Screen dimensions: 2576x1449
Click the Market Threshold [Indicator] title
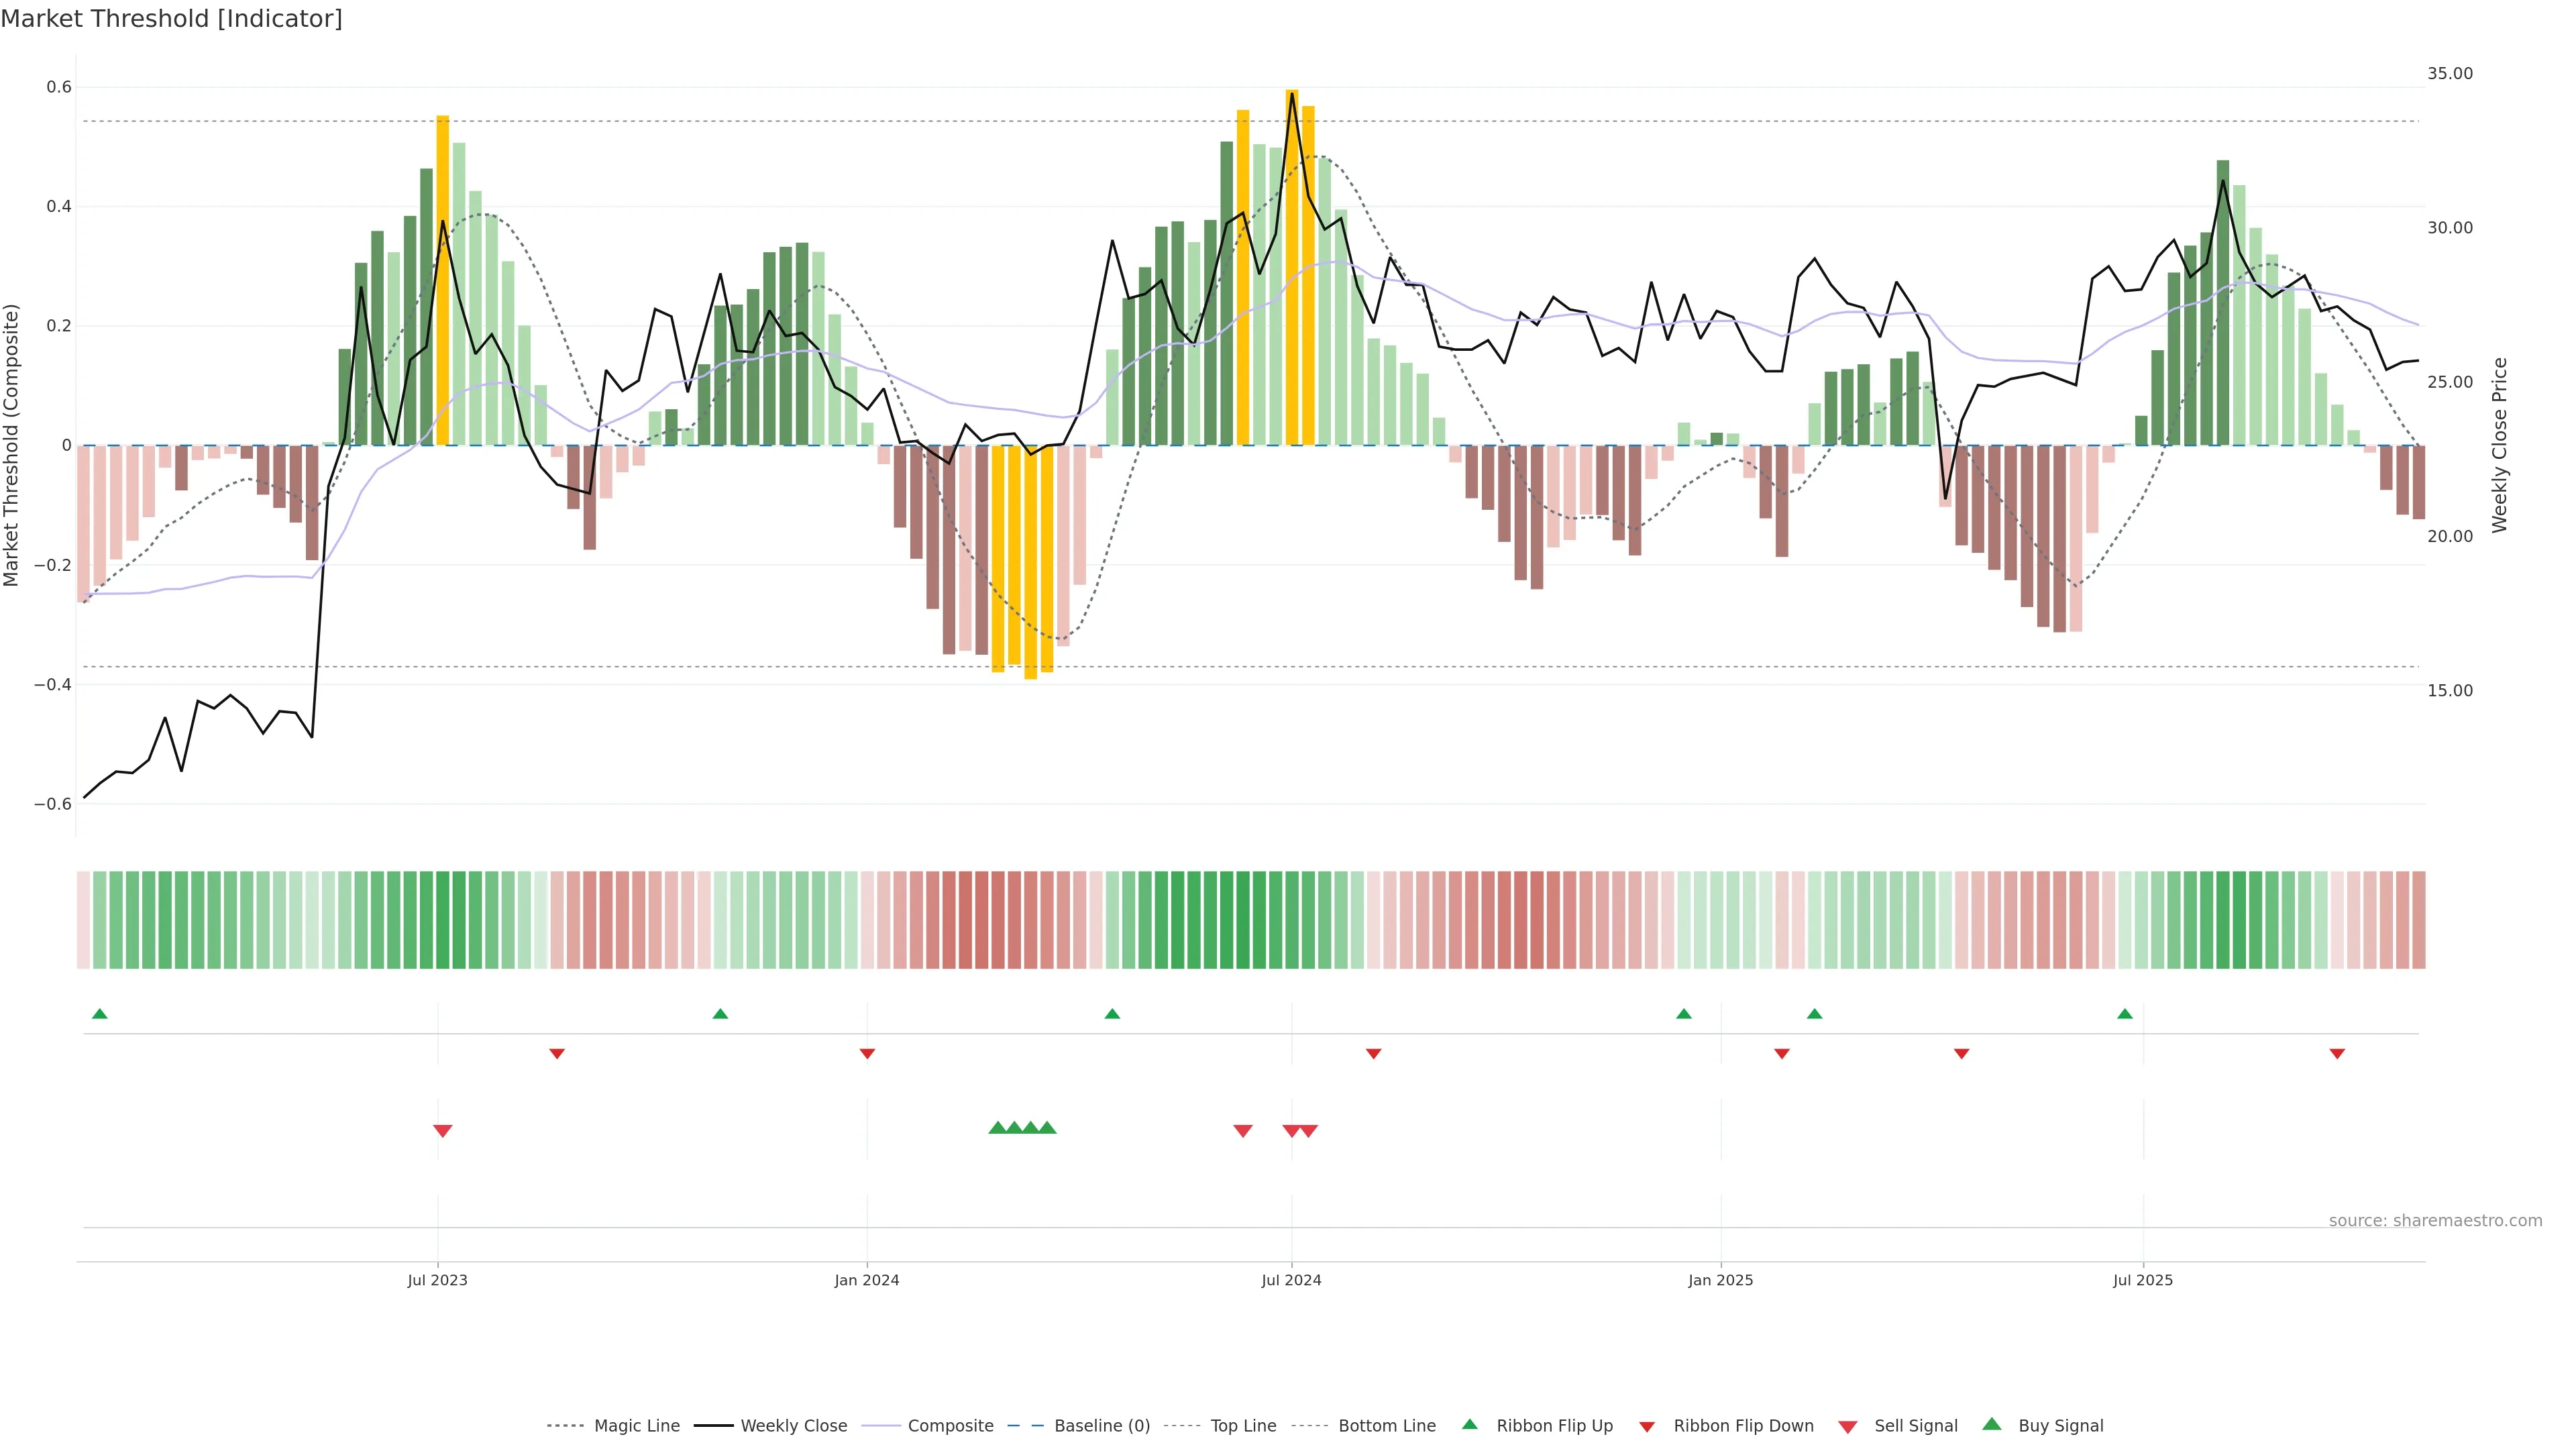point(171,19)
